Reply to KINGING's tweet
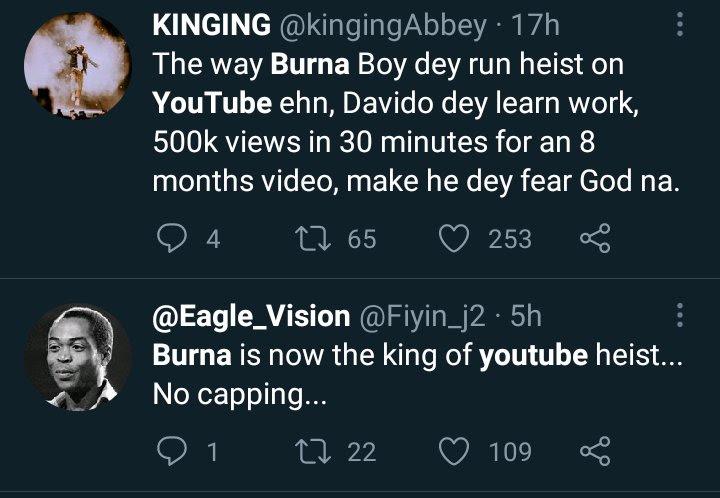The image size is (720, 498). 174,239
